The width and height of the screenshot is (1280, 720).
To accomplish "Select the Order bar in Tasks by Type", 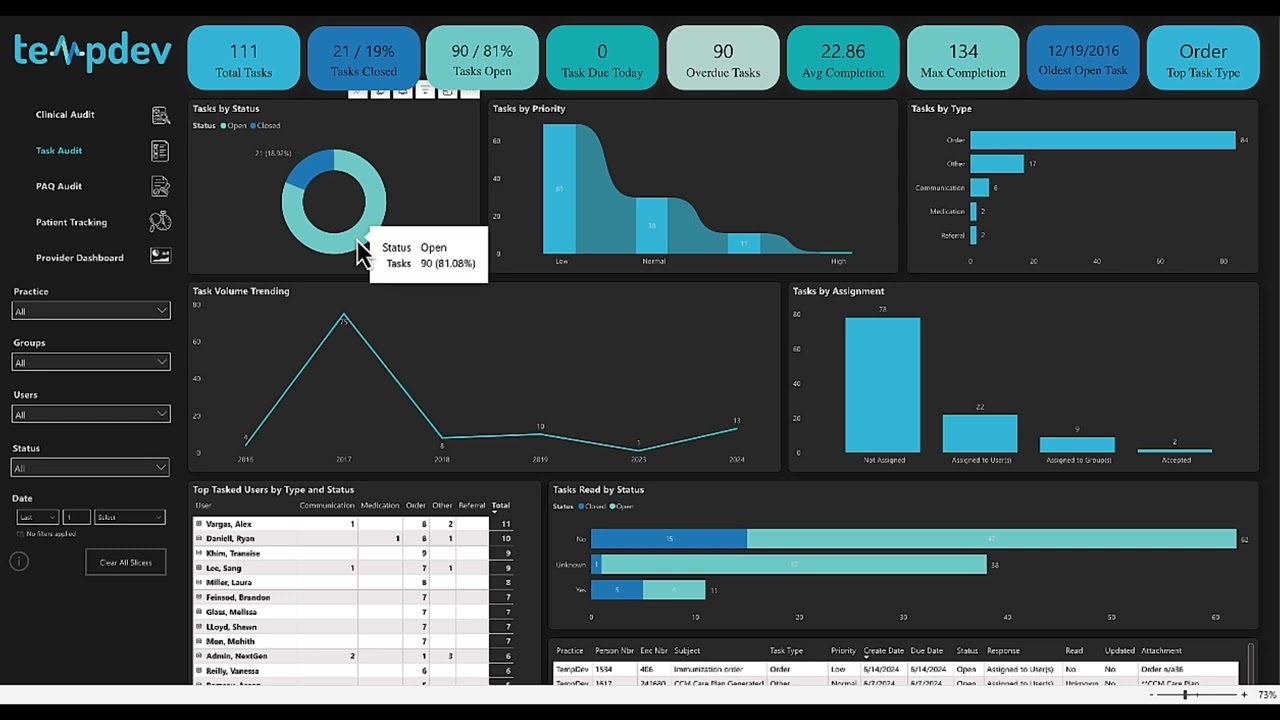I will tap(1102, 140).
